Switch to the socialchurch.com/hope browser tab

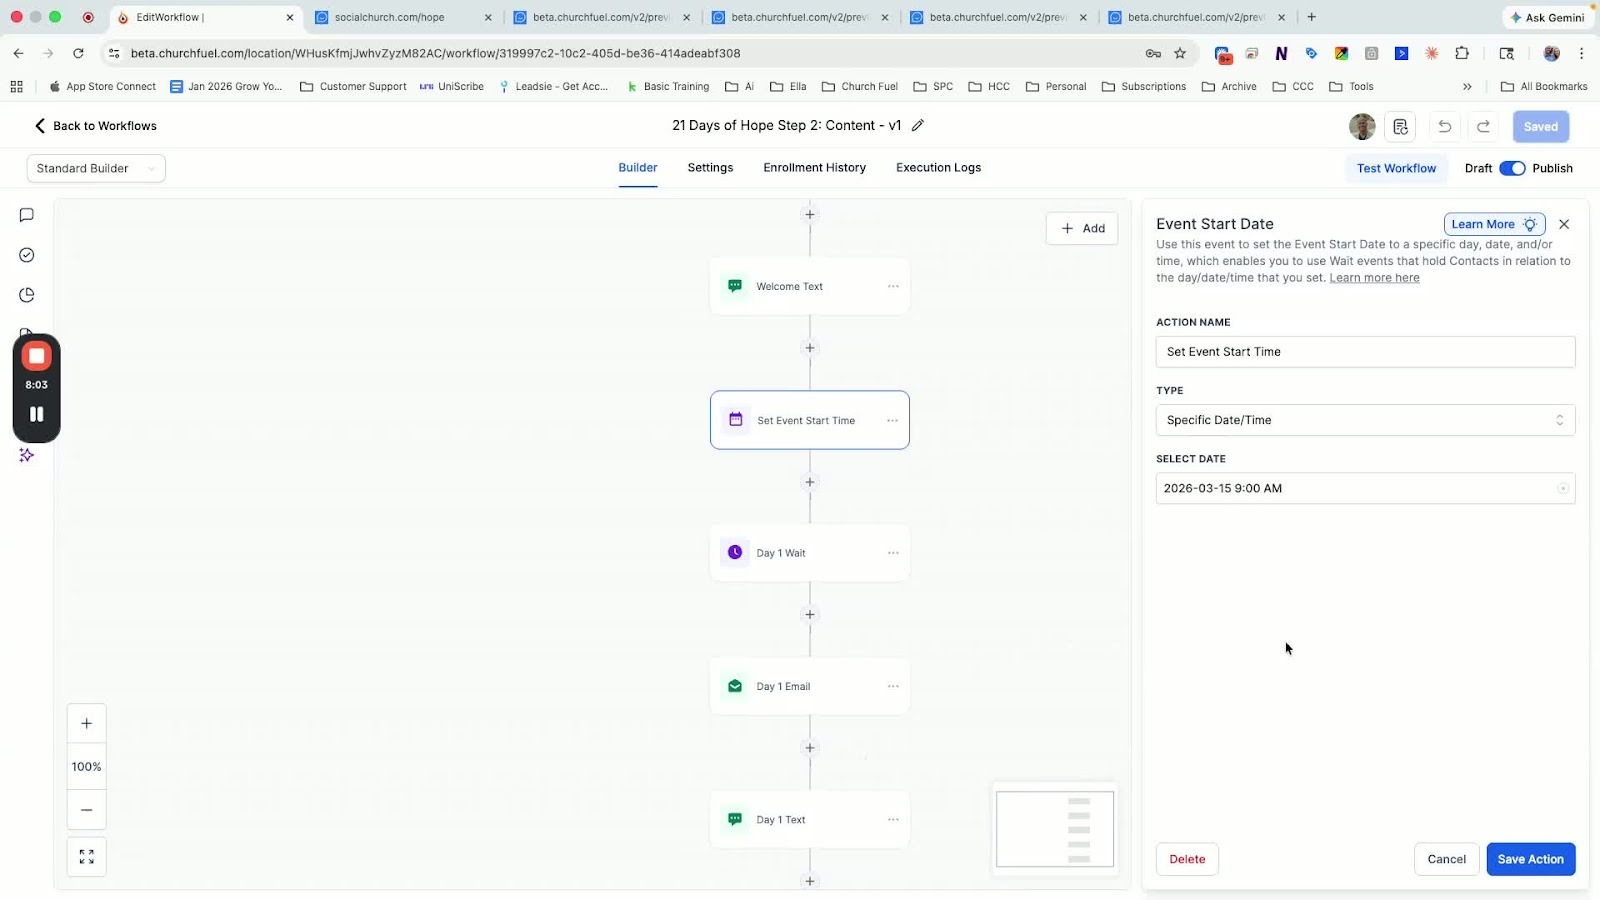(403, 17)
